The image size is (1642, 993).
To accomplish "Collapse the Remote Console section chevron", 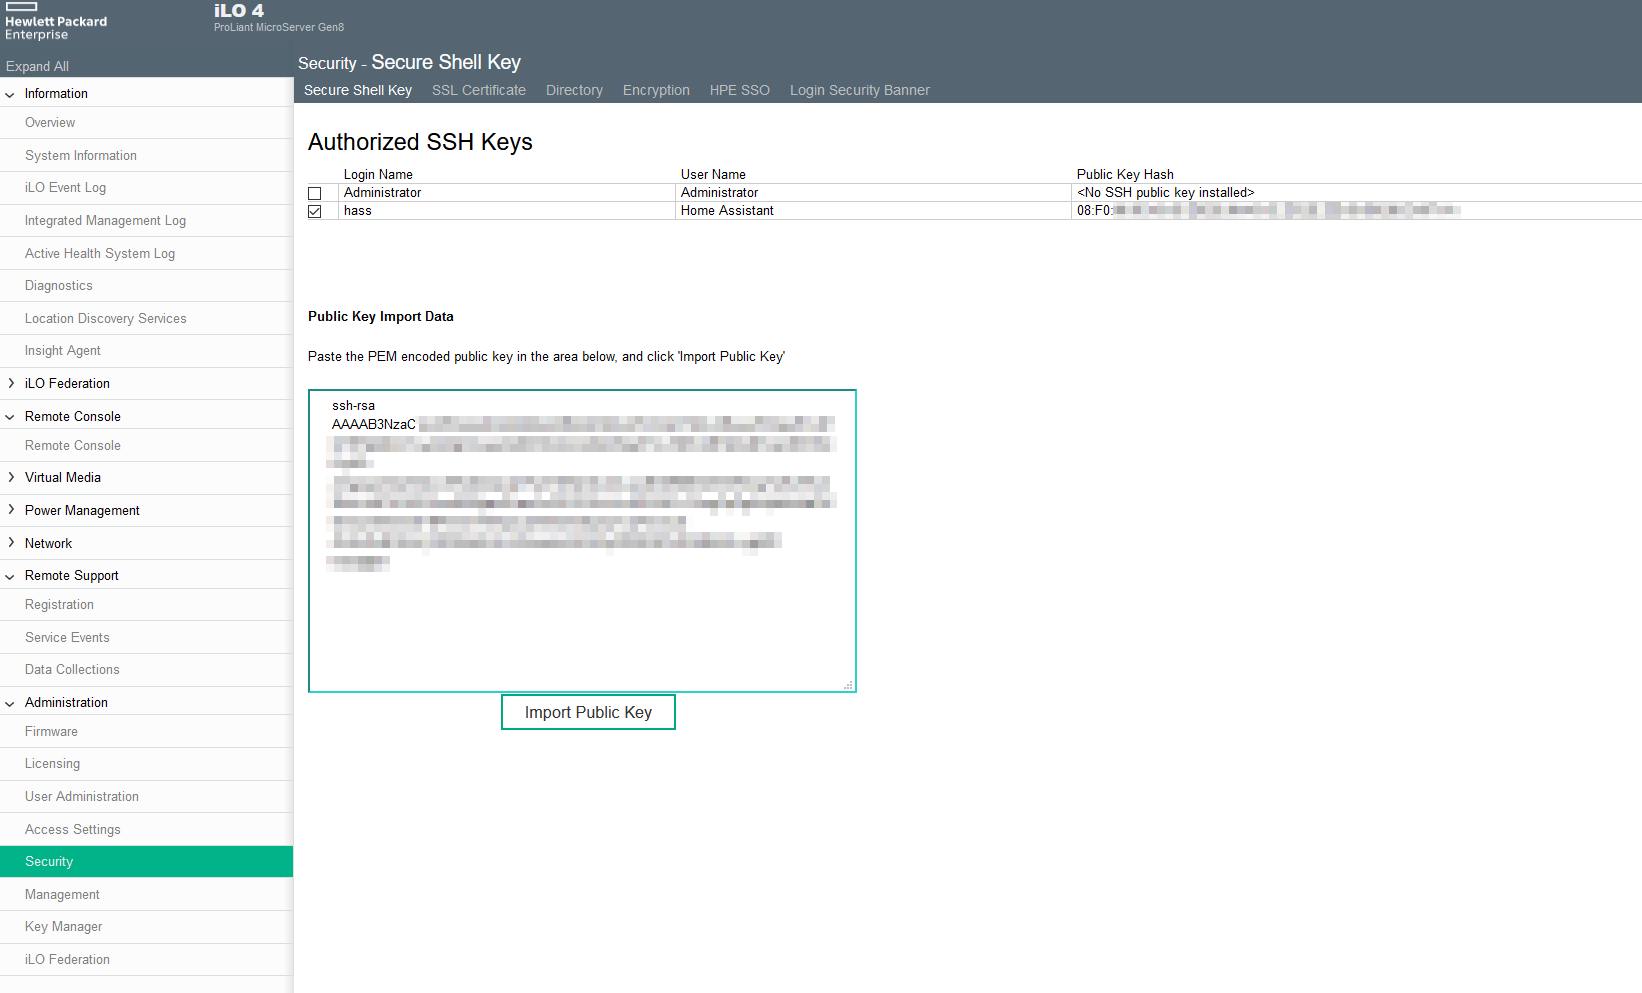I will click(10, 417).
